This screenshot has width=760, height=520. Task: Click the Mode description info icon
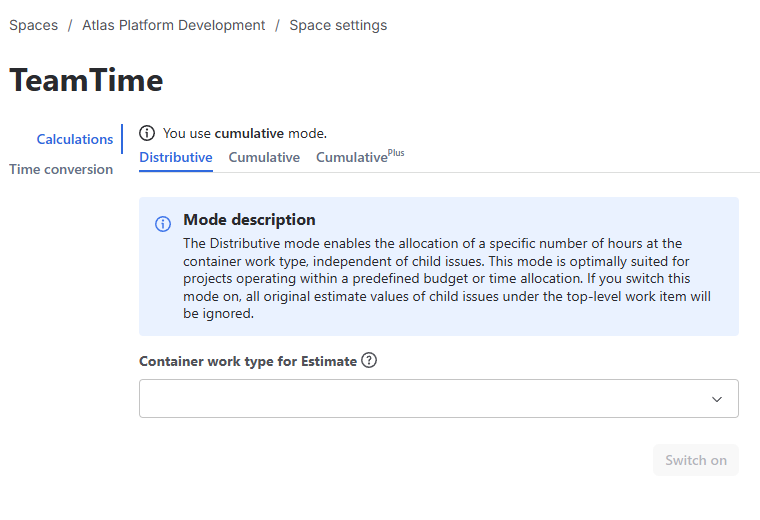(x=163, y=224)
